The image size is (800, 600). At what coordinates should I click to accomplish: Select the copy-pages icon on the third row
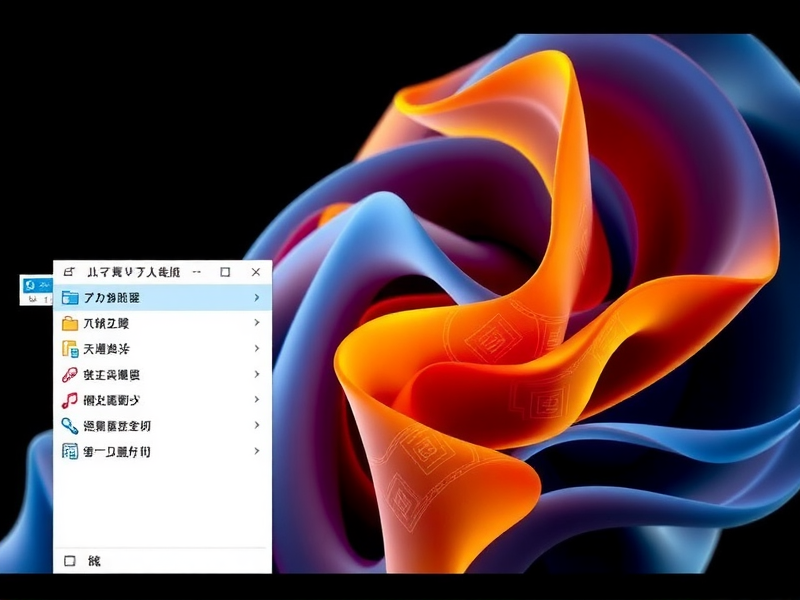68,349
